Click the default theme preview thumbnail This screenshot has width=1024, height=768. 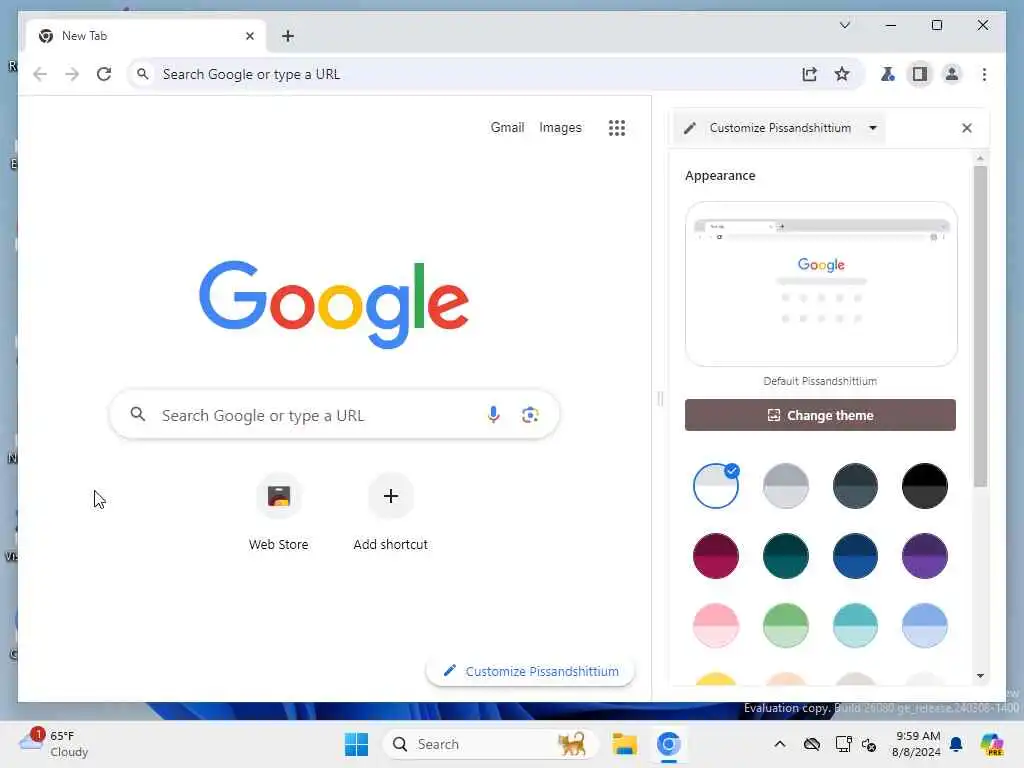(821, 284)
